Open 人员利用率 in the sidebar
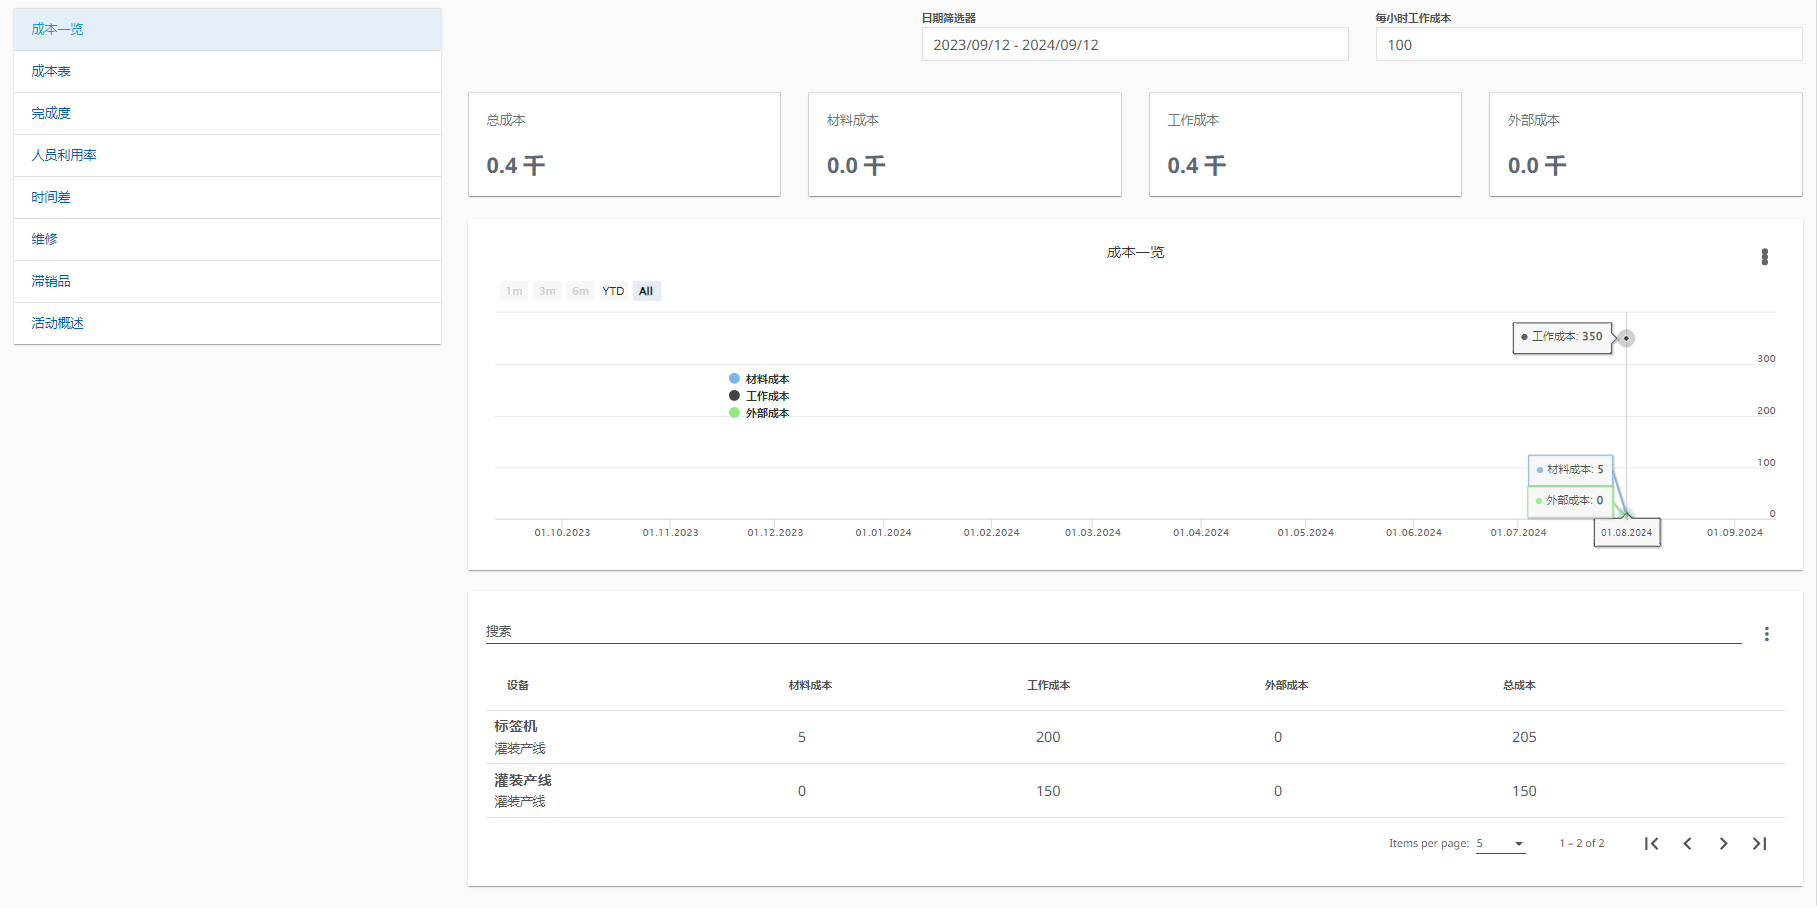 (64, 155)
